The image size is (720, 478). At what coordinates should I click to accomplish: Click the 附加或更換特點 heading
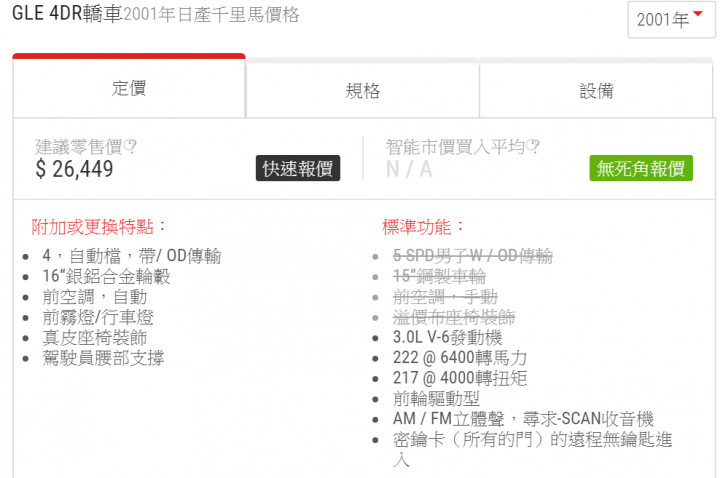[x=98, y=226]
